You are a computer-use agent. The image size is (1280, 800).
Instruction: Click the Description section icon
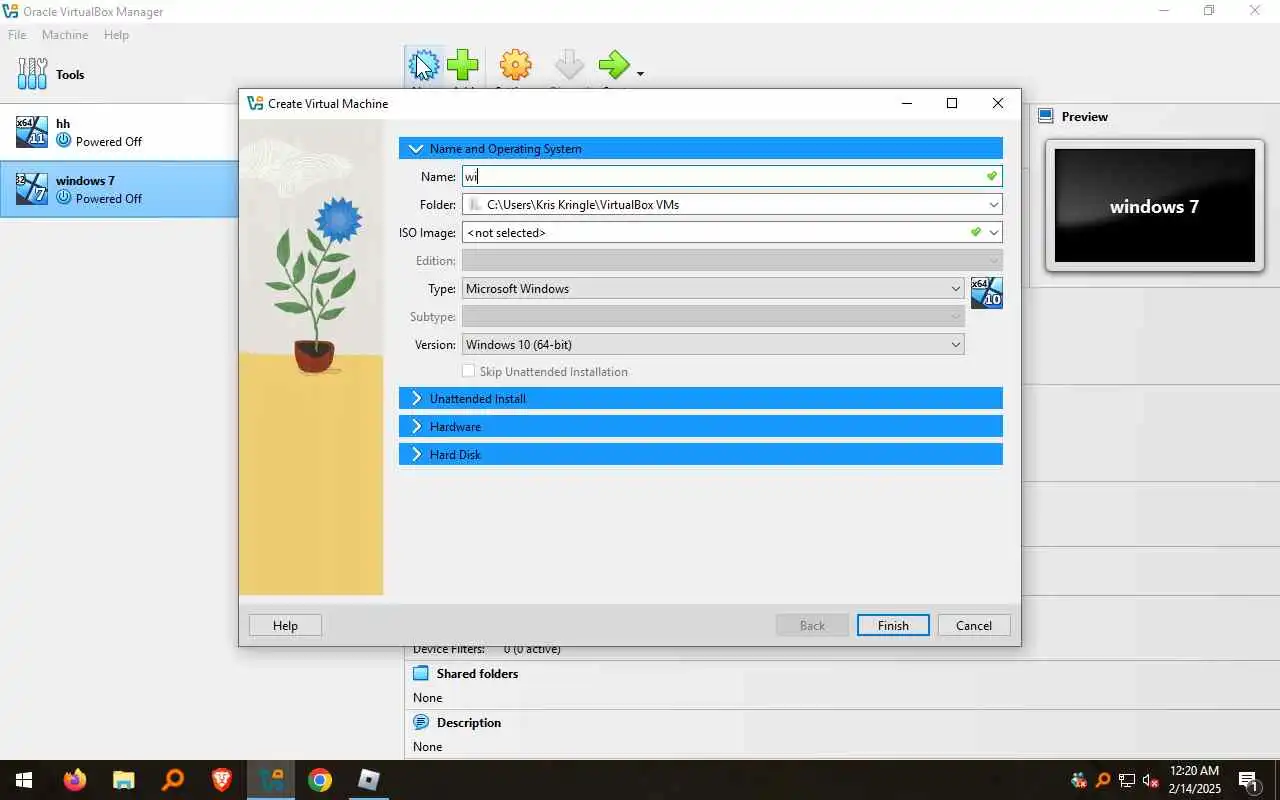tap(421, 722)
